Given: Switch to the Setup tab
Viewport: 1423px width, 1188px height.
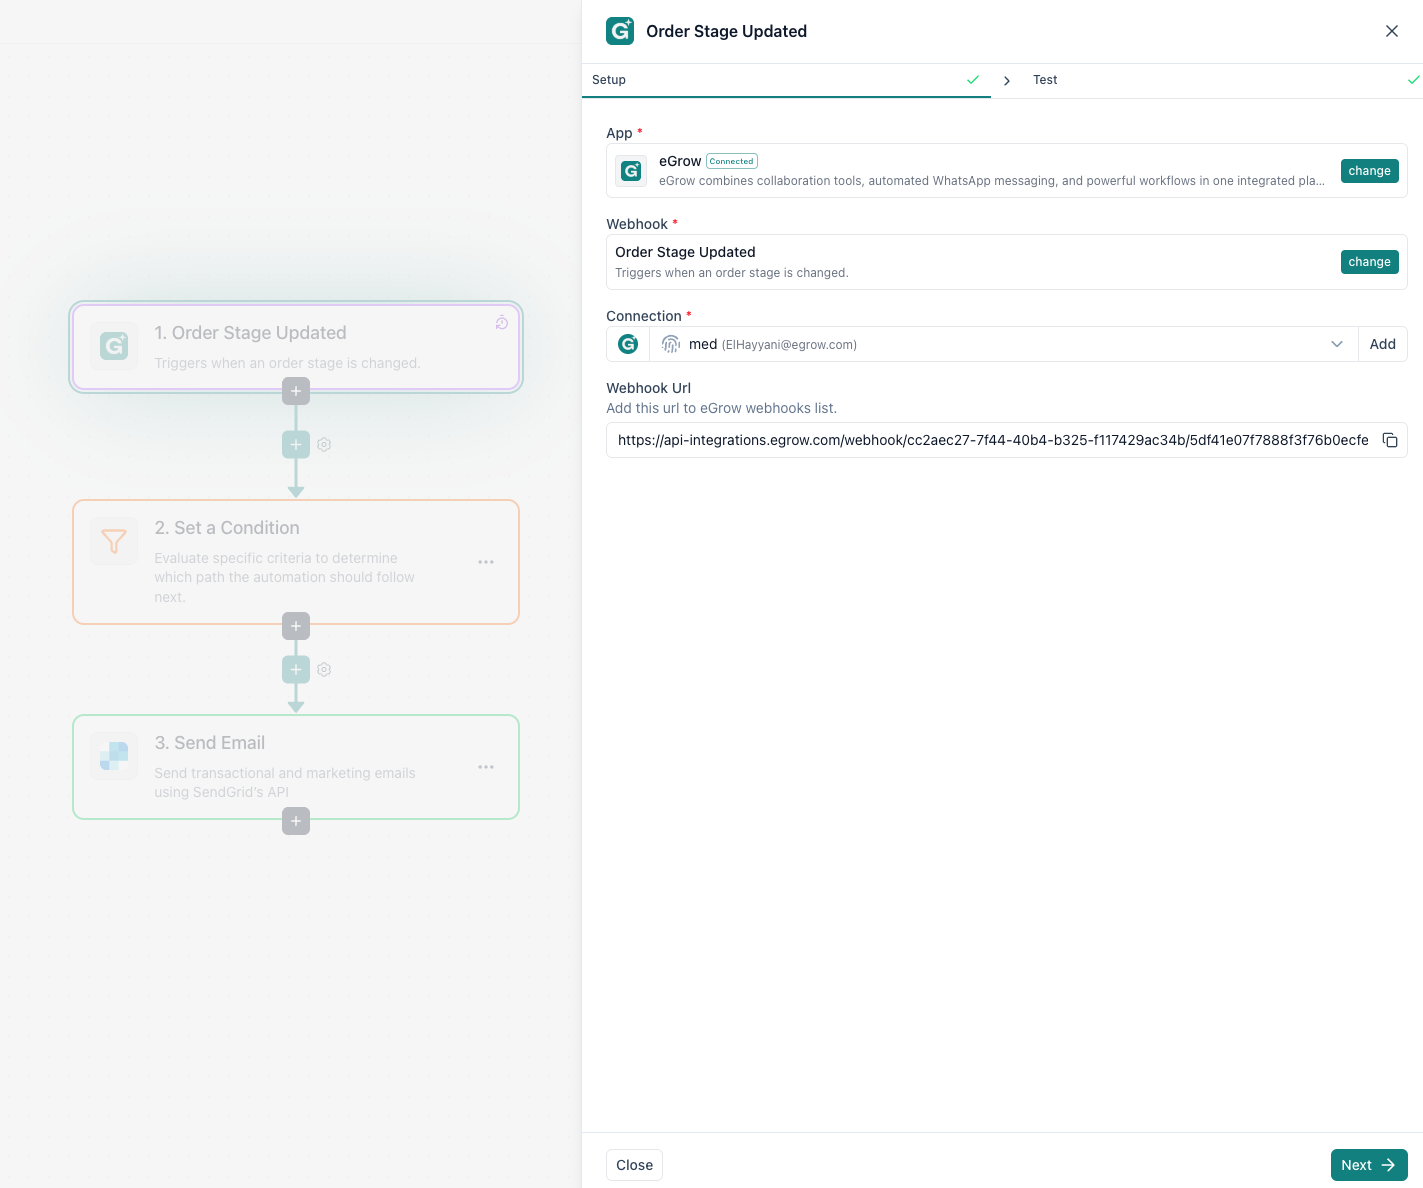Looking at the screenshot, I should pos(609,80).
